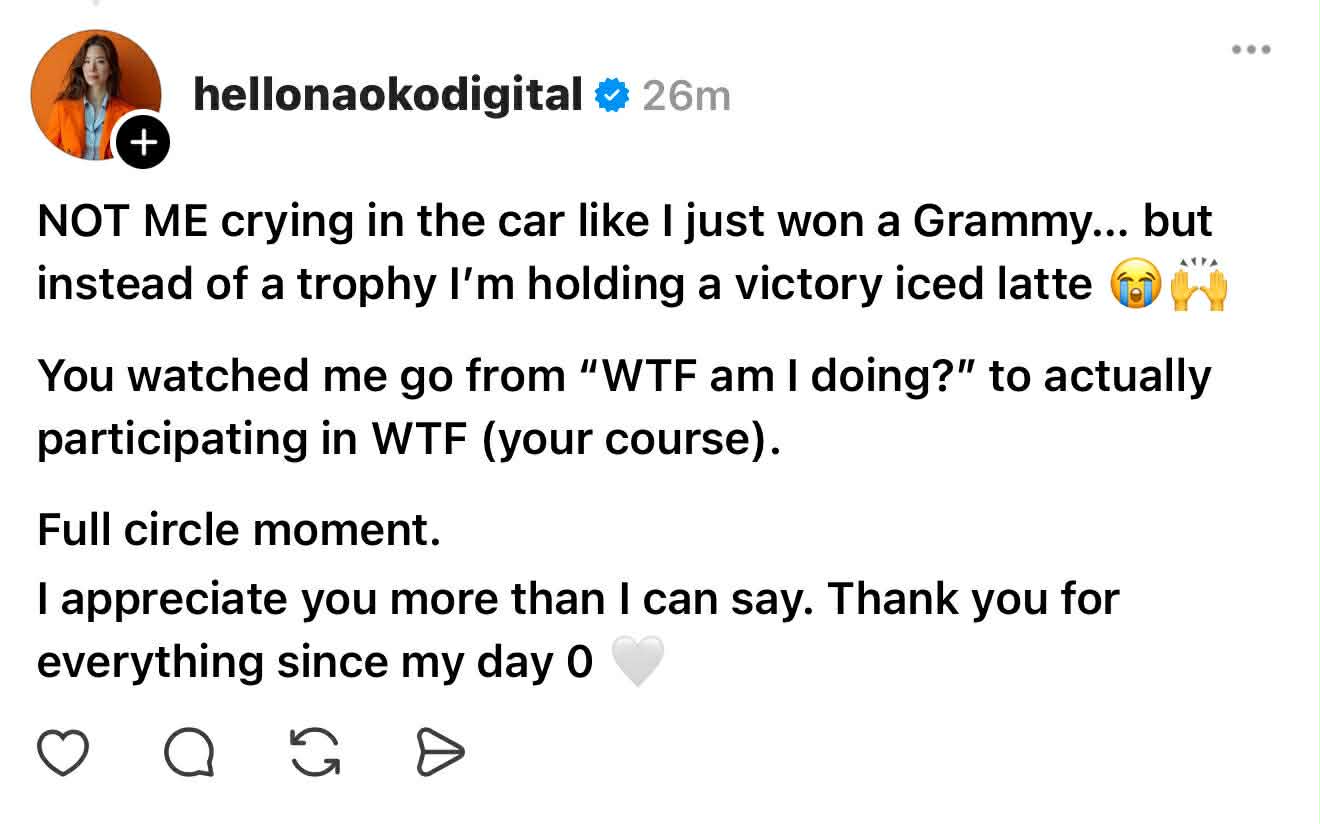The image size is (1320, 824).
Task: Like the post with the heart icon
Action: pos(63,753)
